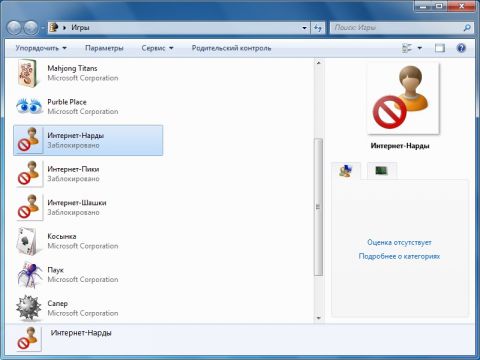Close the Игры window
Viewport: 480px width, 360px height.
tap(461, 6)
